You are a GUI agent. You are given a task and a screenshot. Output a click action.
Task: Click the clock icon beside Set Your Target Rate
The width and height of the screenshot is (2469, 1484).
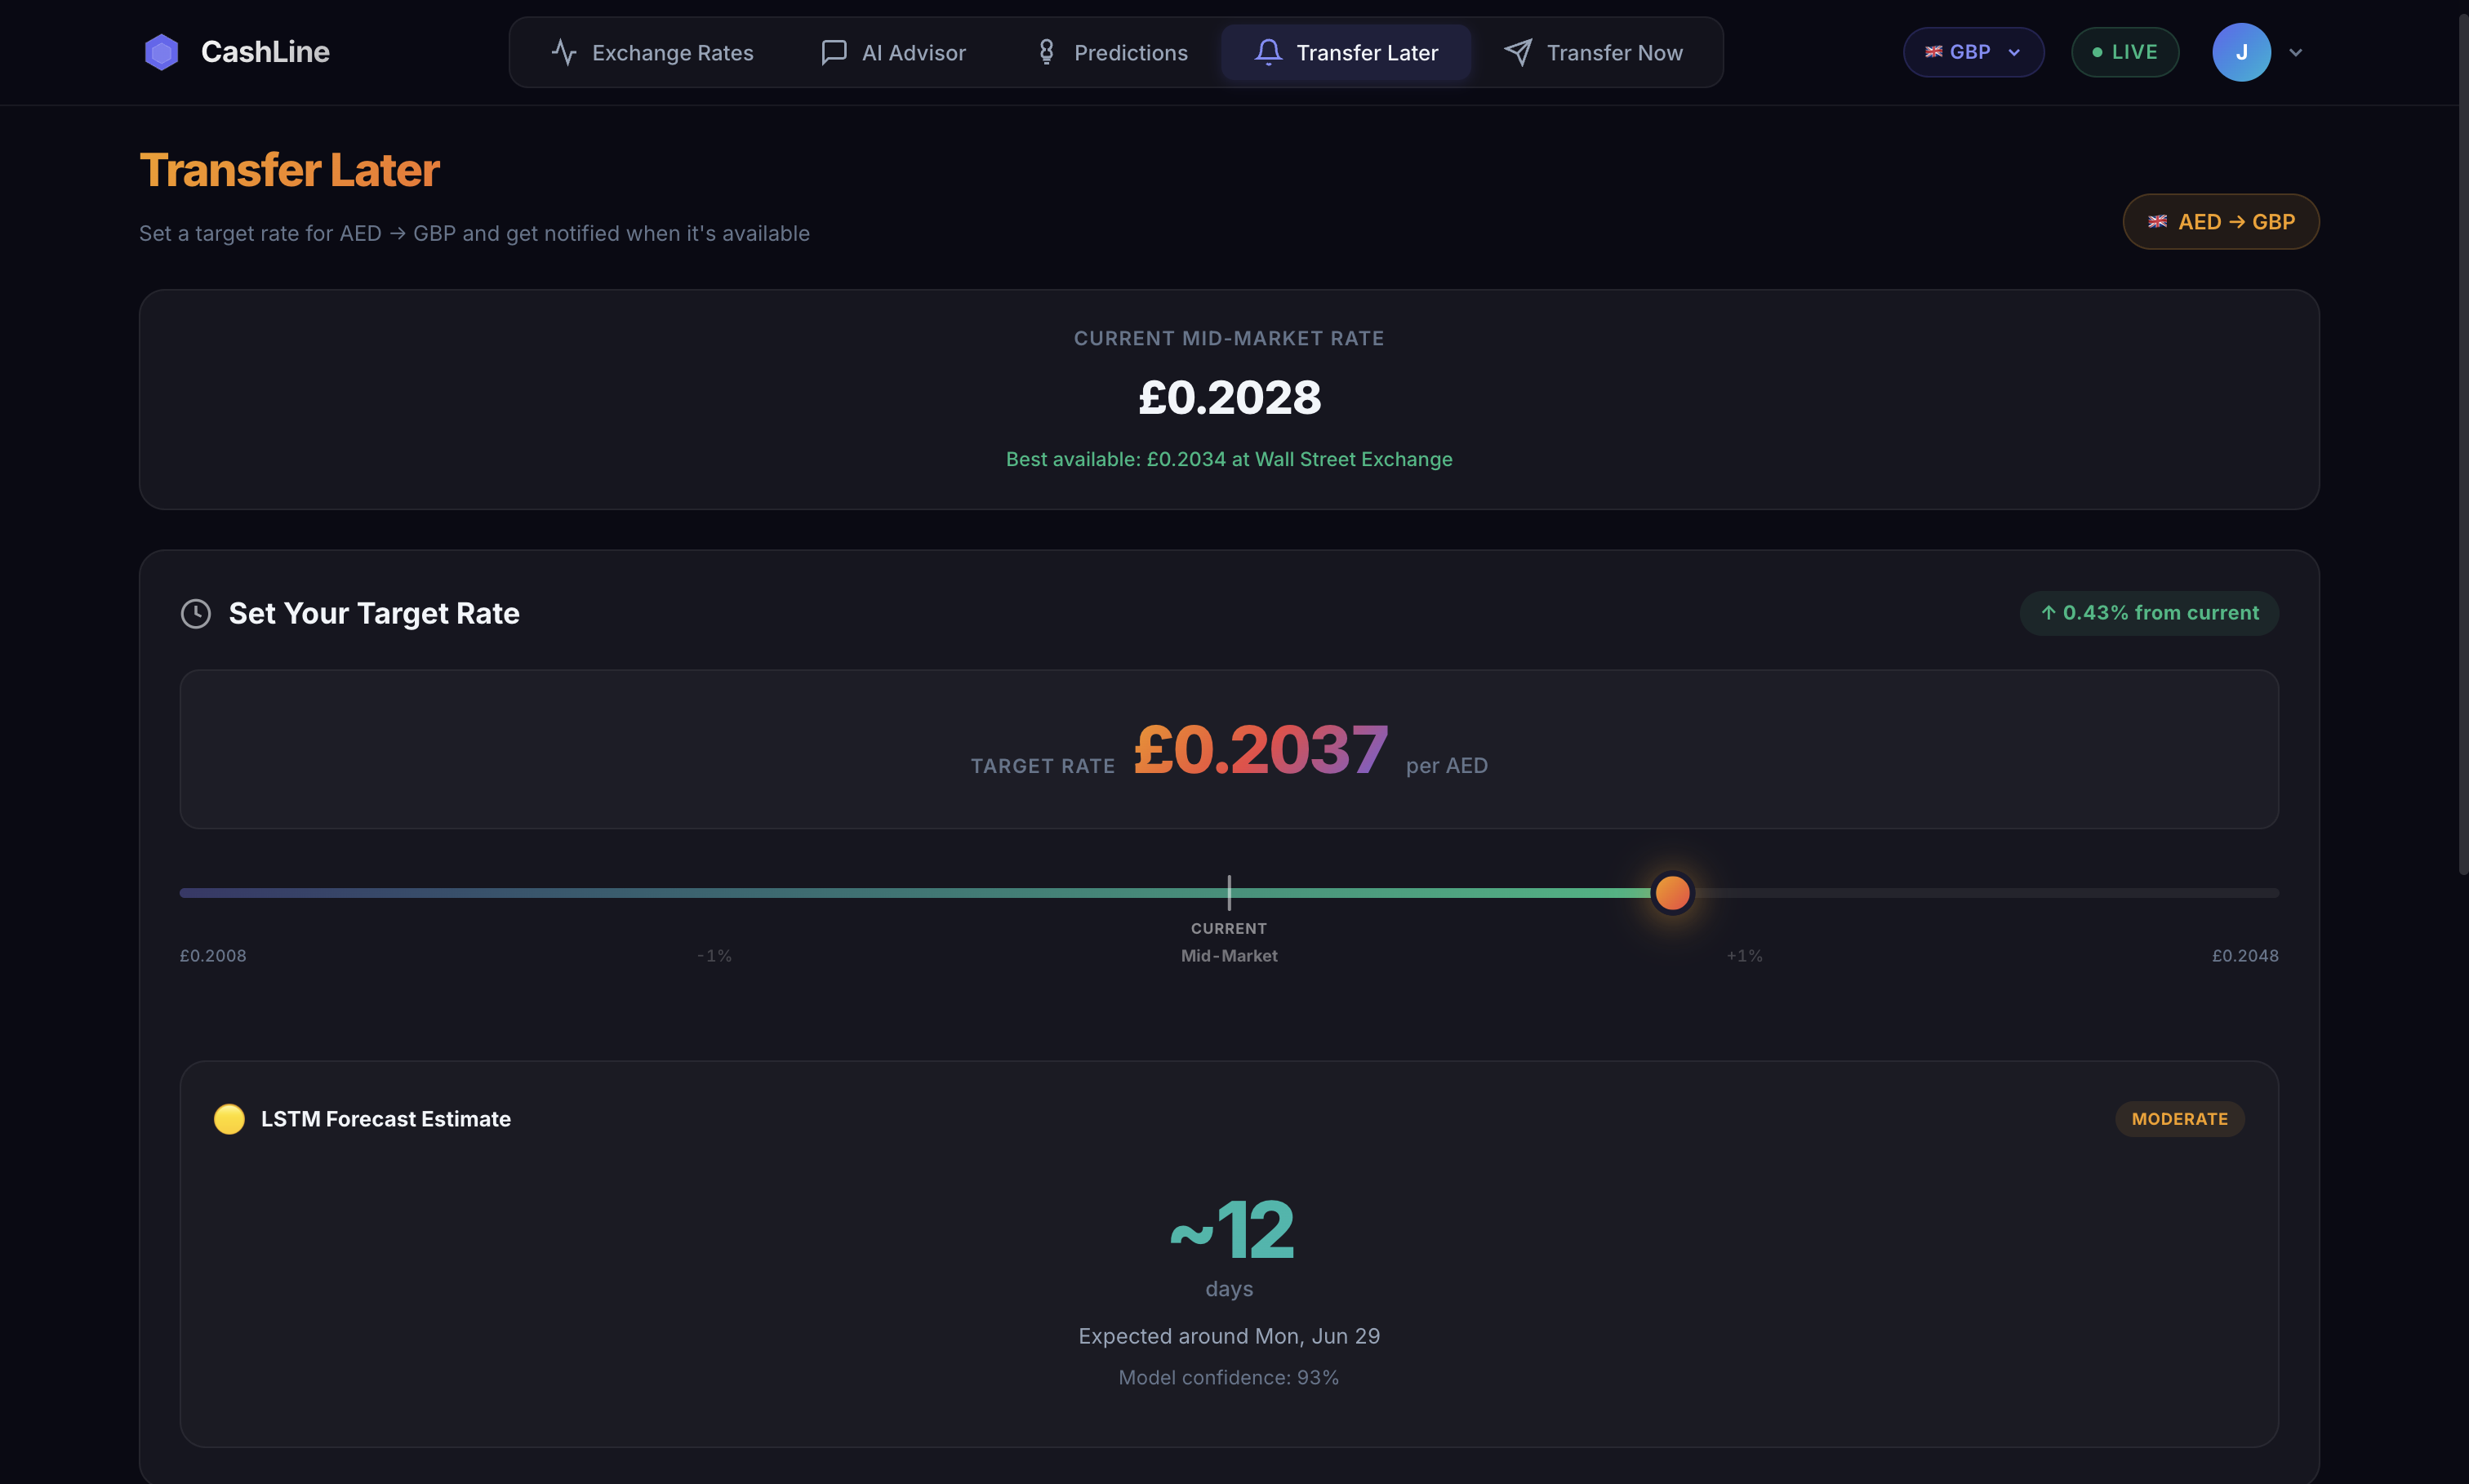(196, 613)
